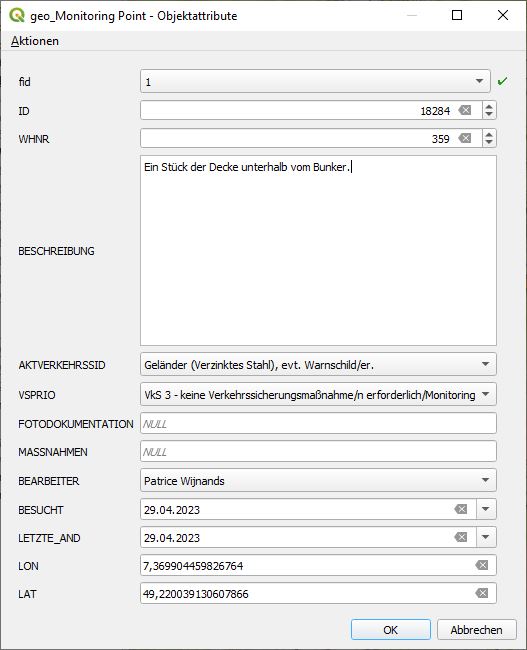Cancel with the Abbrechen button
The image size is (527, 650).
476,630
